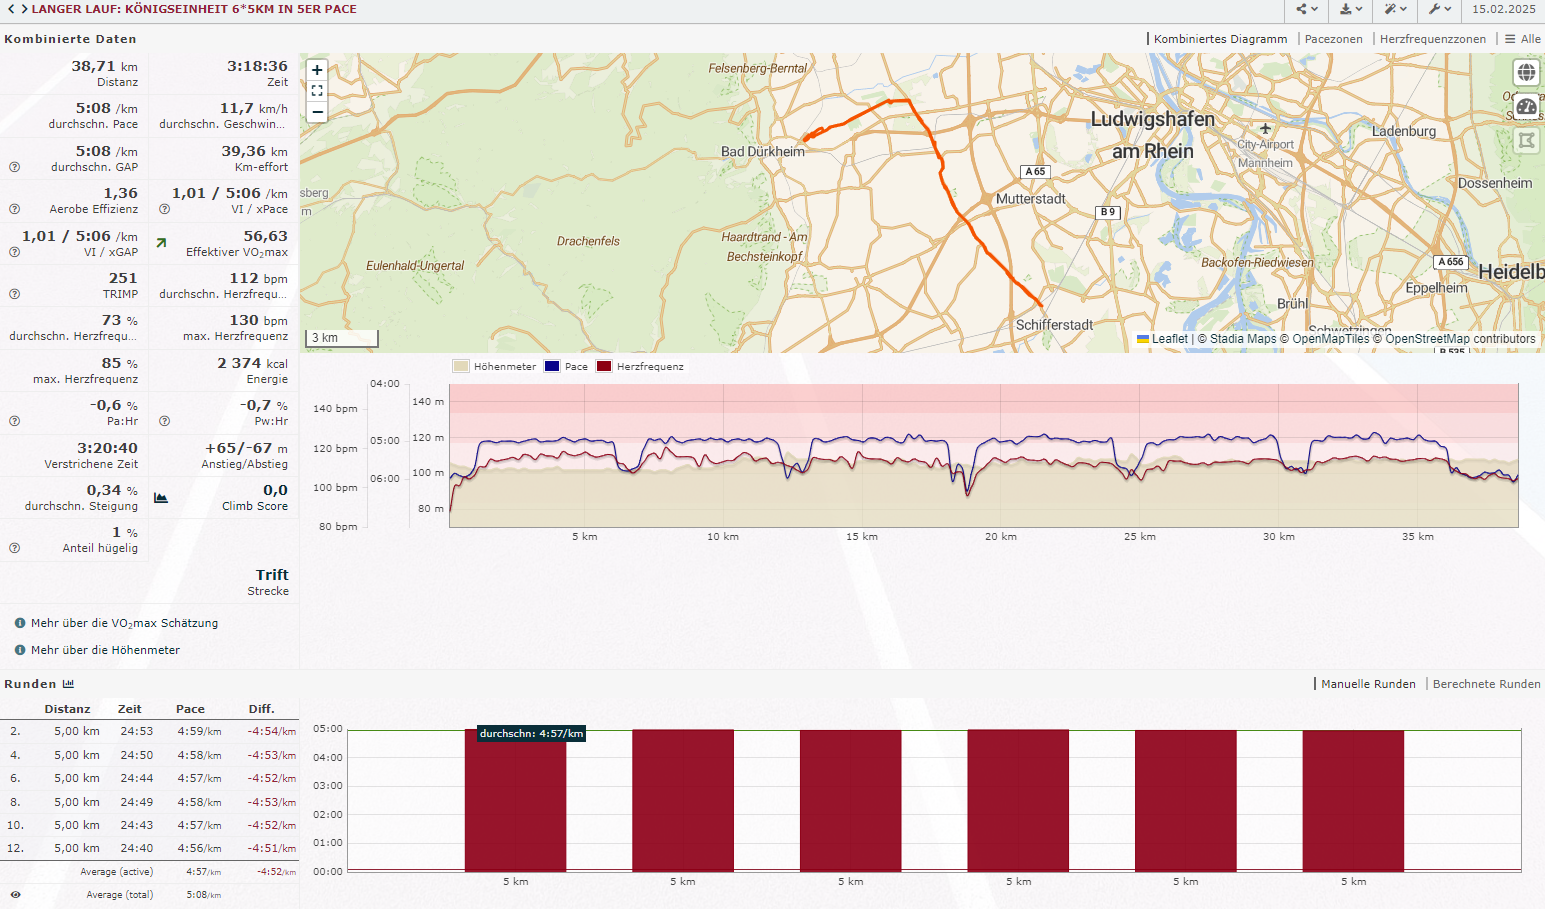The image size is (1545, 909).
Task: Expand the download export dropdown
Action: (x=1351, y=9)
